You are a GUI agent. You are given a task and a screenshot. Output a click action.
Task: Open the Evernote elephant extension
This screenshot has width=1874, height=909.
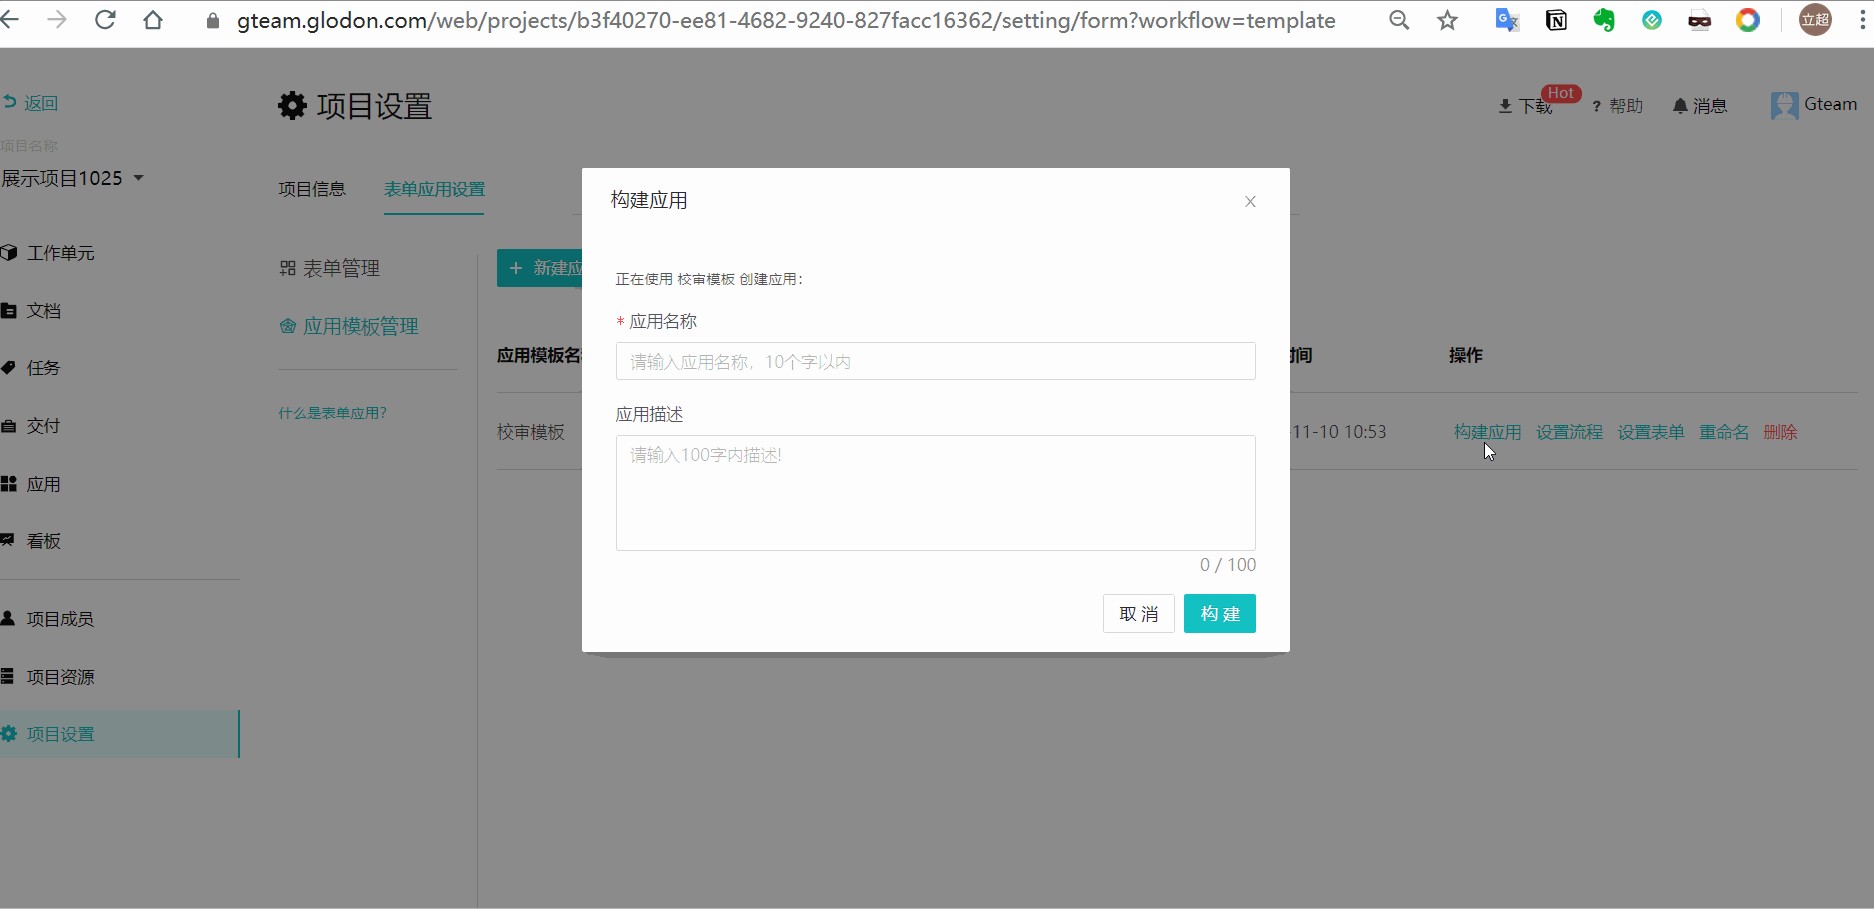(1604, 20)
